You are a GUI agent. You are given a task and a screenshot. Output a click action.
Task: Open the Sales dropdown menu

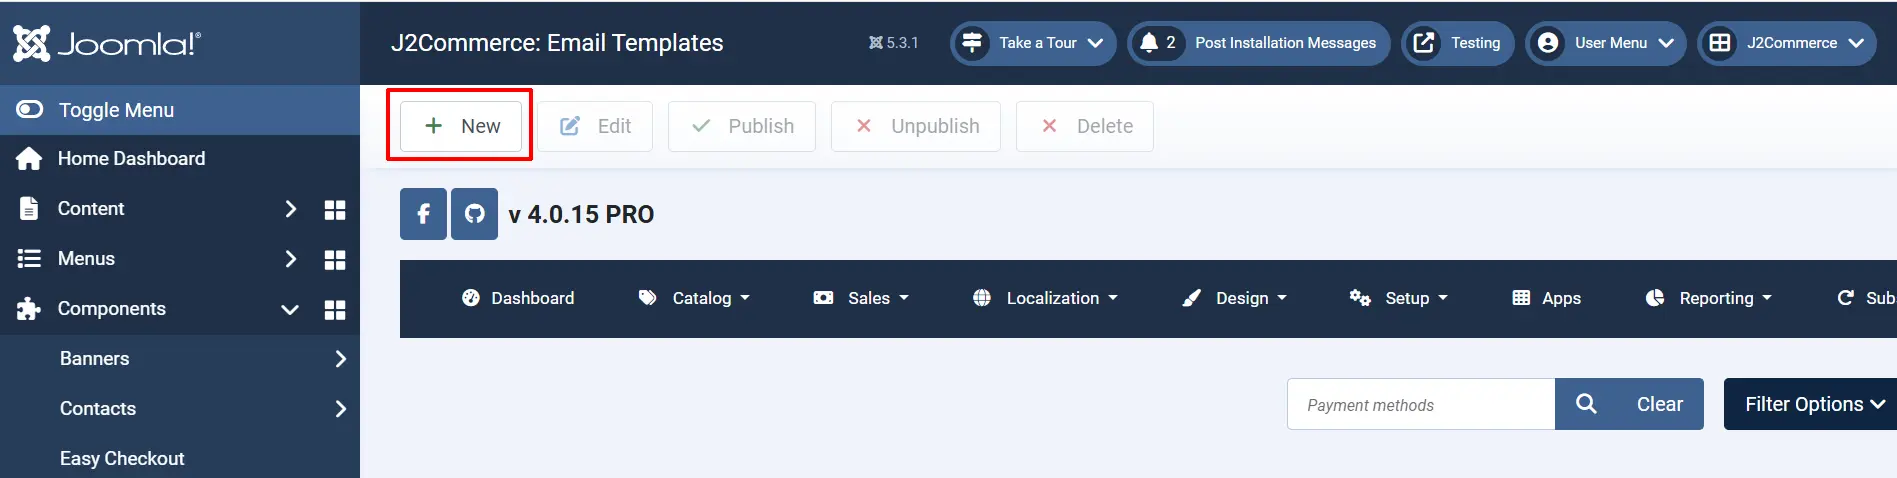[x=861, y=298]
